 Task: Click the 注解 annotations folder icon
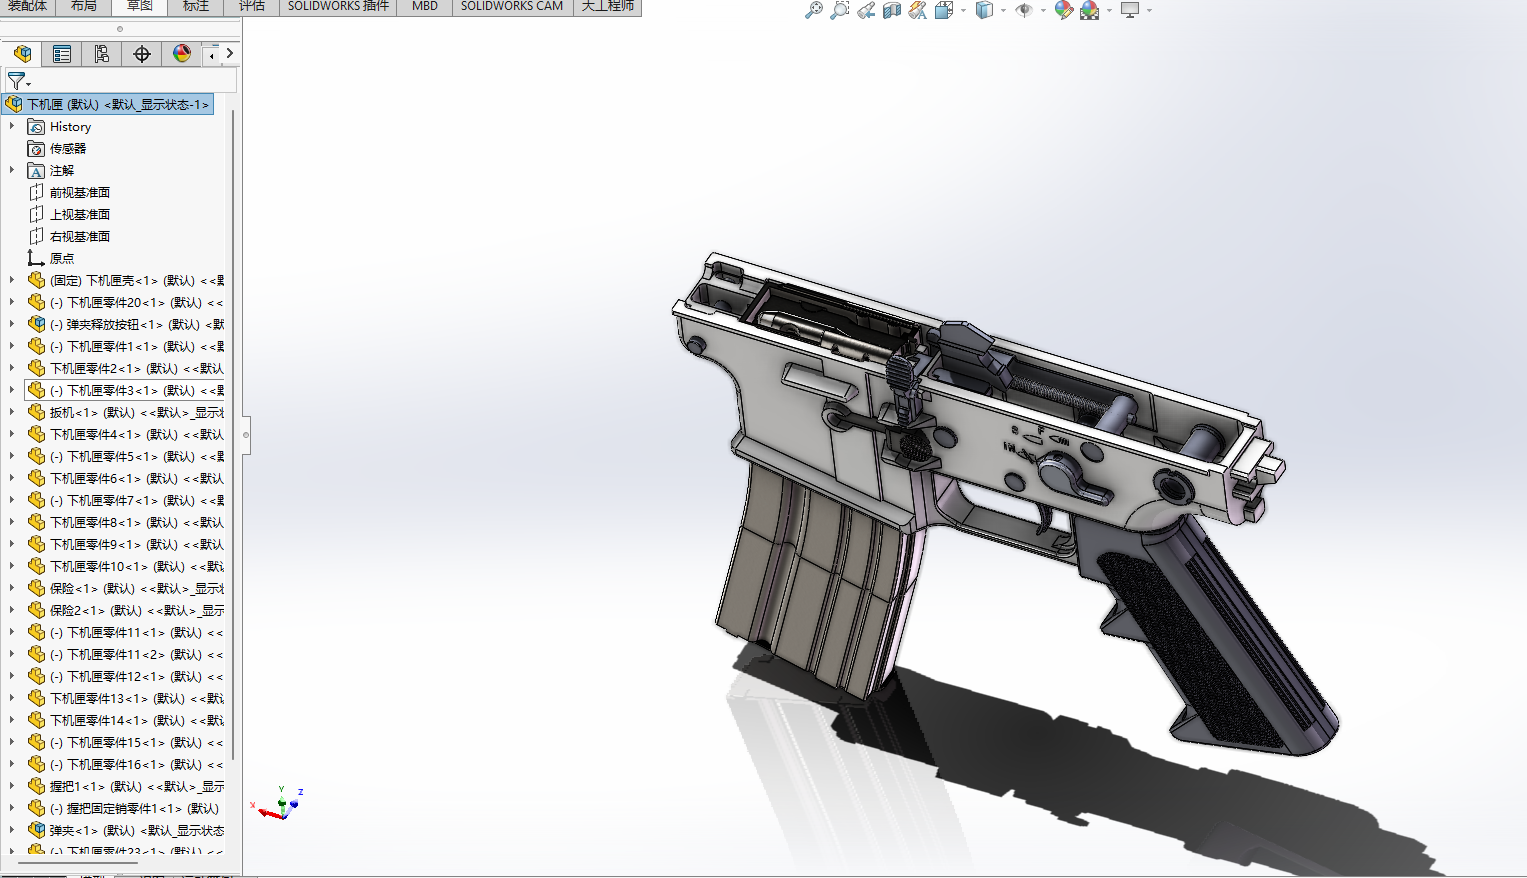[36, 170]
